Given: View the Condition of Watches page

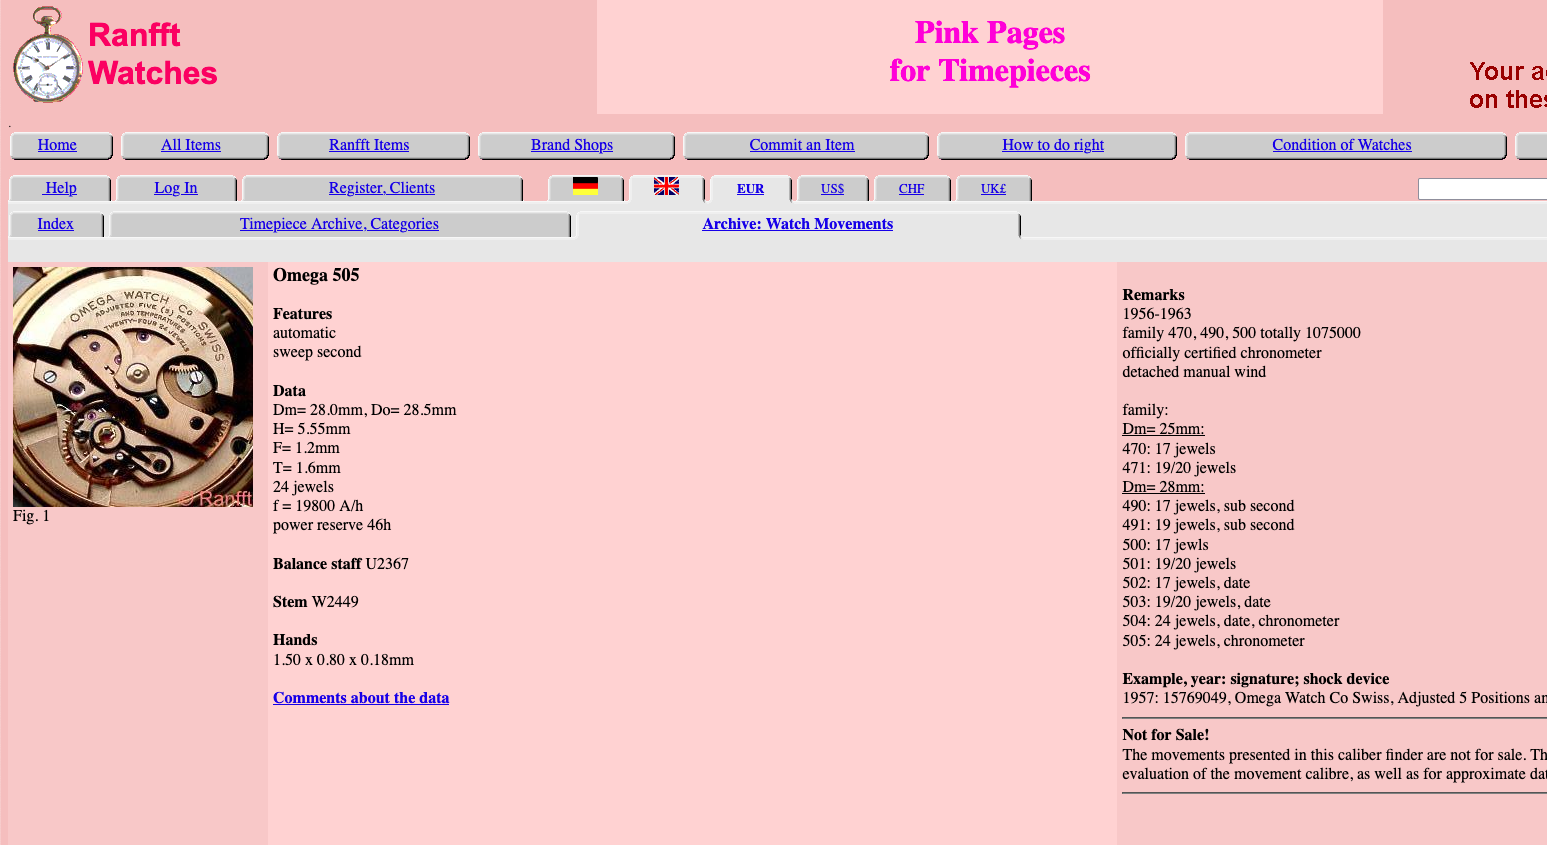Looking at the screenshot, I should (x=1341, y=145).
